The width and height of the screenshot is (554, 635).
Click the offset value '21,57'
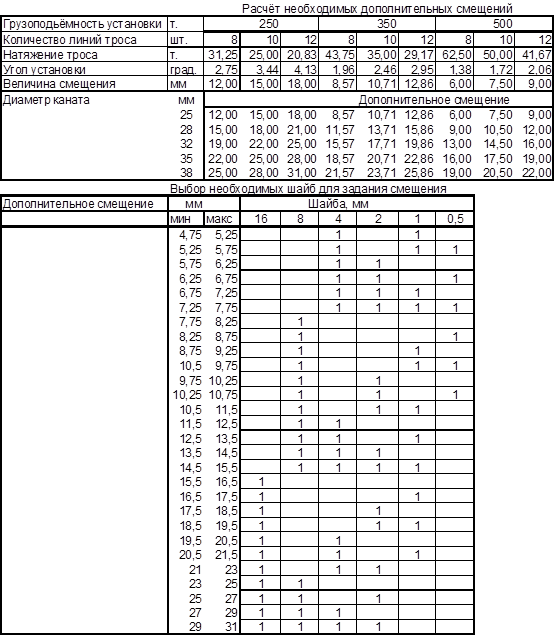point(340,173)
